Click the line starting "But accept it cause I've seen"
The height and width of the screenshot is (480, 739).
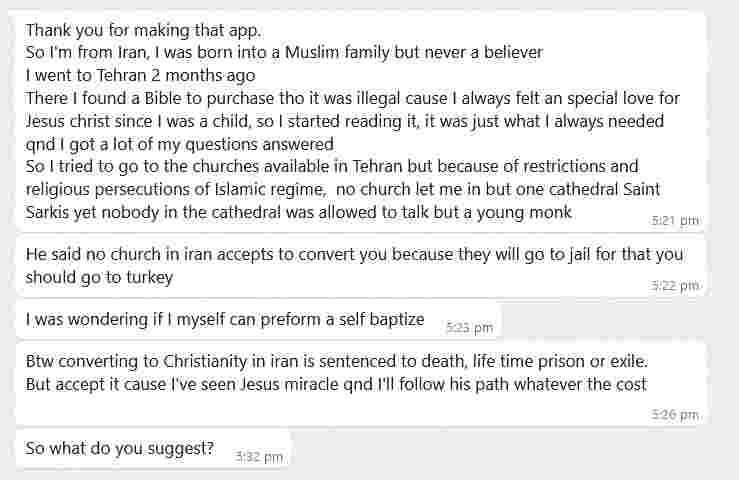point(336,383)
